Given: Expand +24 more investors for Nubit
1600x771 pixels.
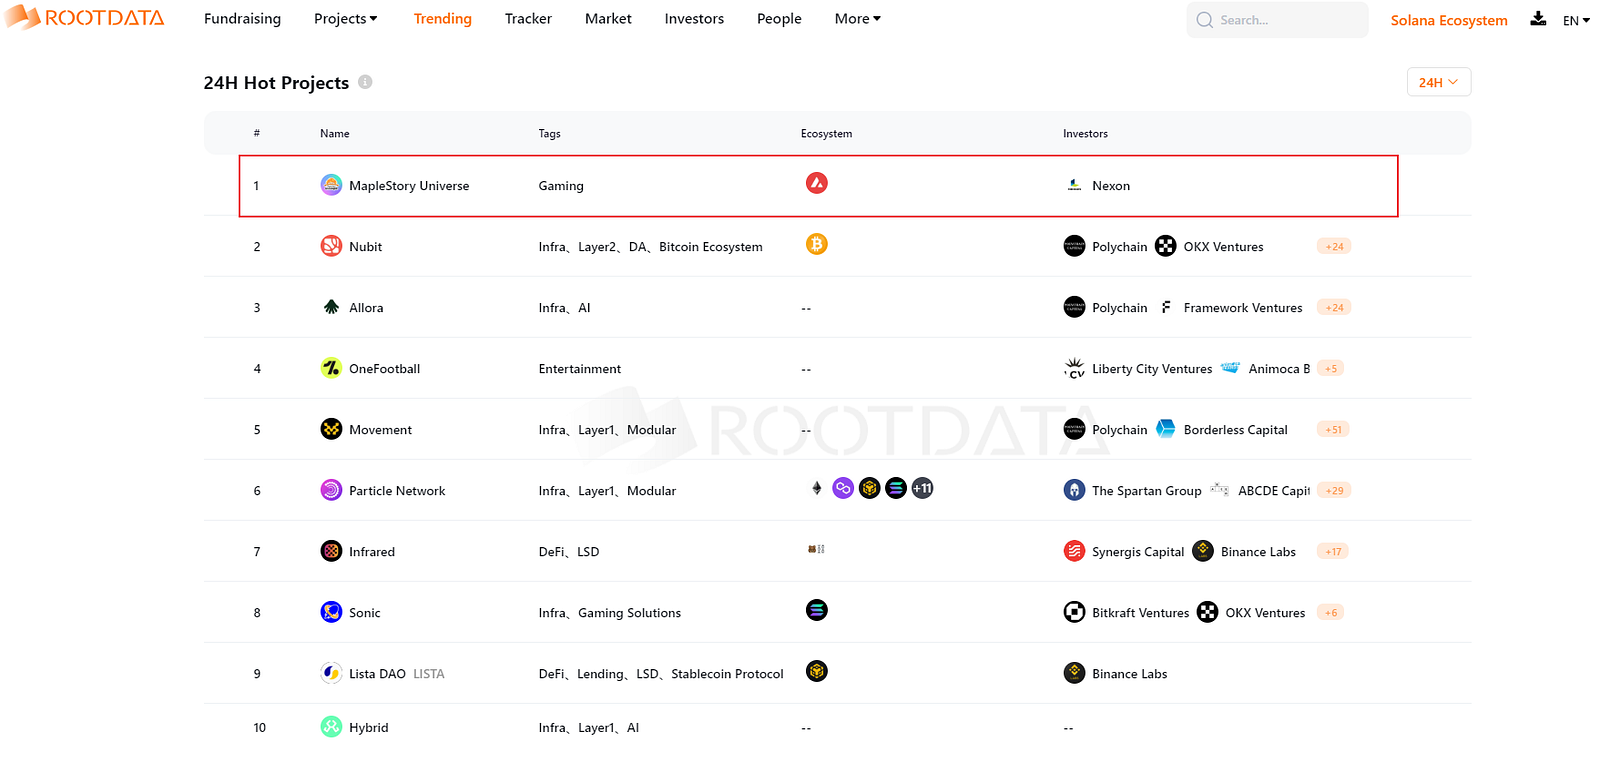Looking at the screenshot, I should [1334, 246].
